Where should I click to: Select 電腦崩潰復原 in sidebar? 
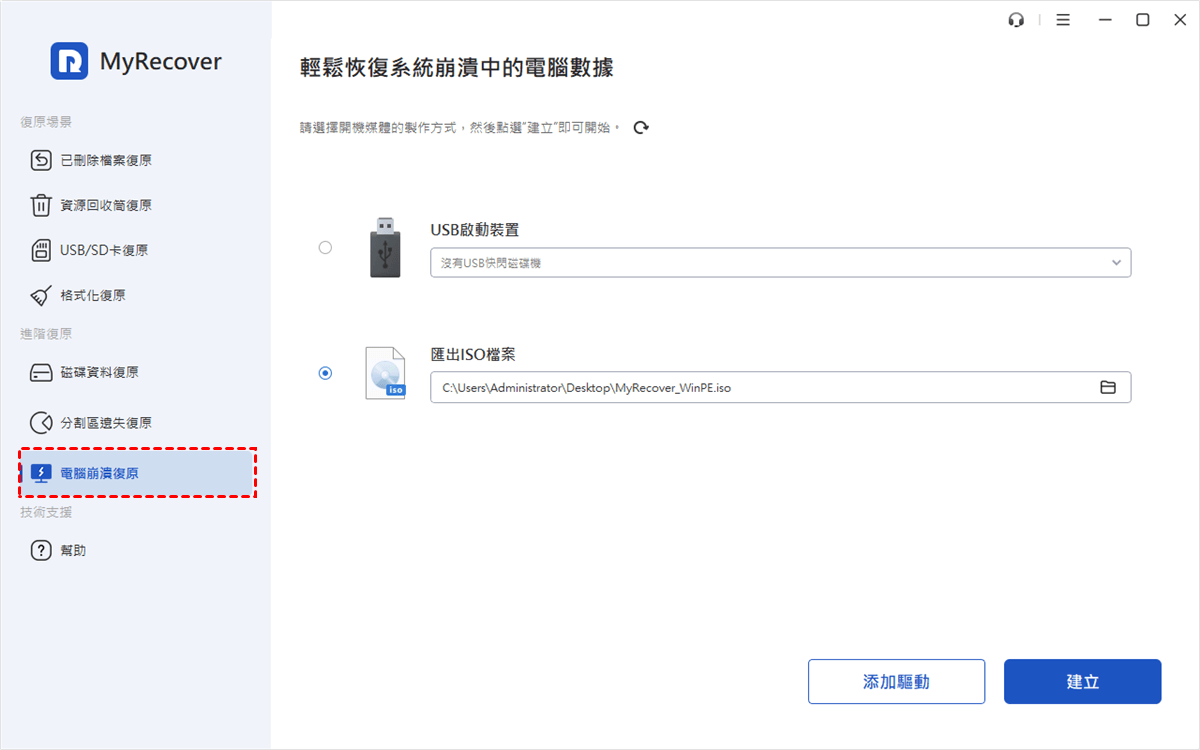click(x=138, y=473)
